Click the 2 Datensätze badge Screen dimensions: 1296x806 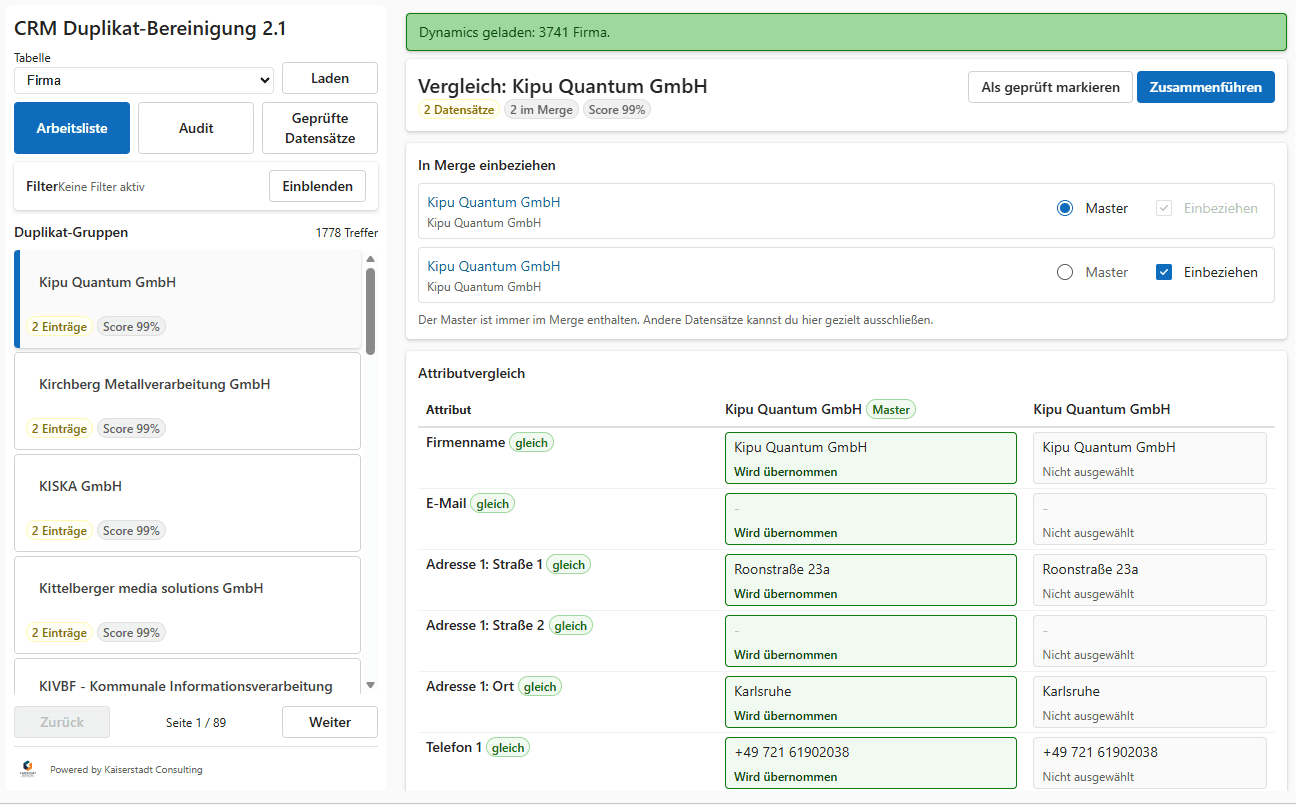(x=459, y=110)
